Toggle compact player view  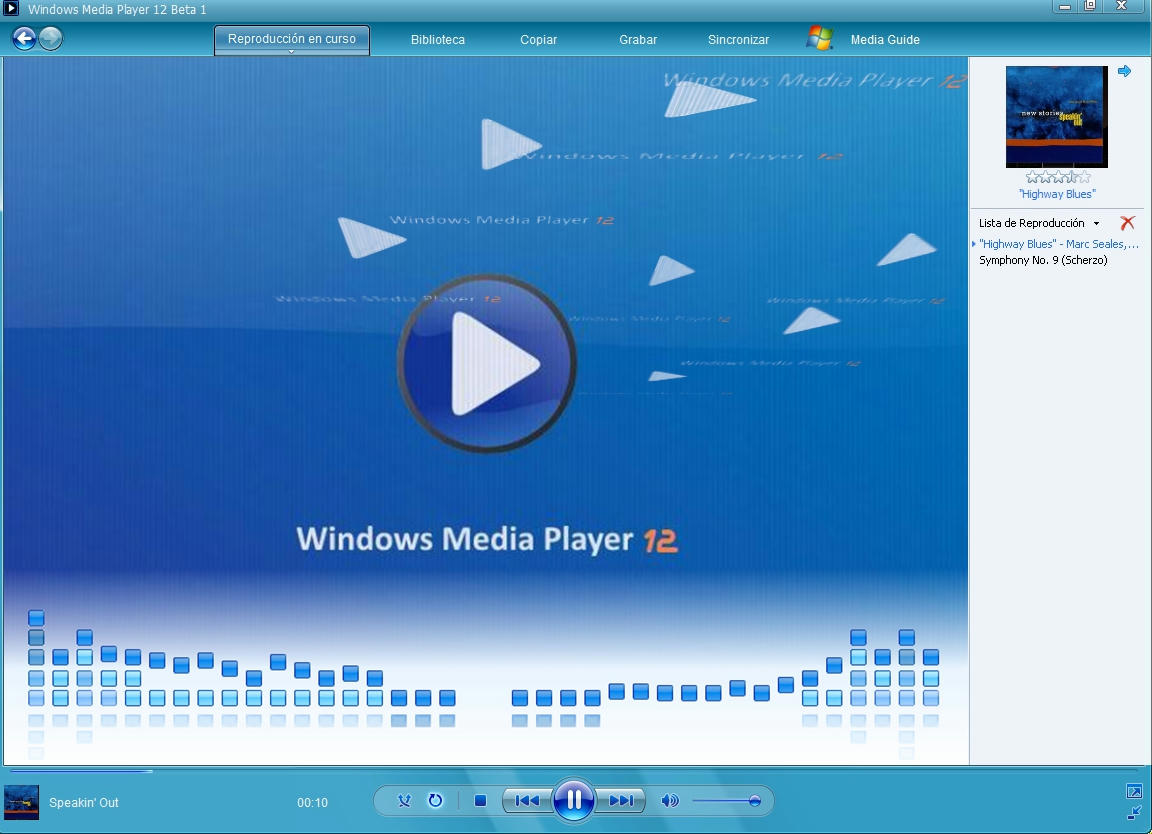click(x=1136, y=813)
